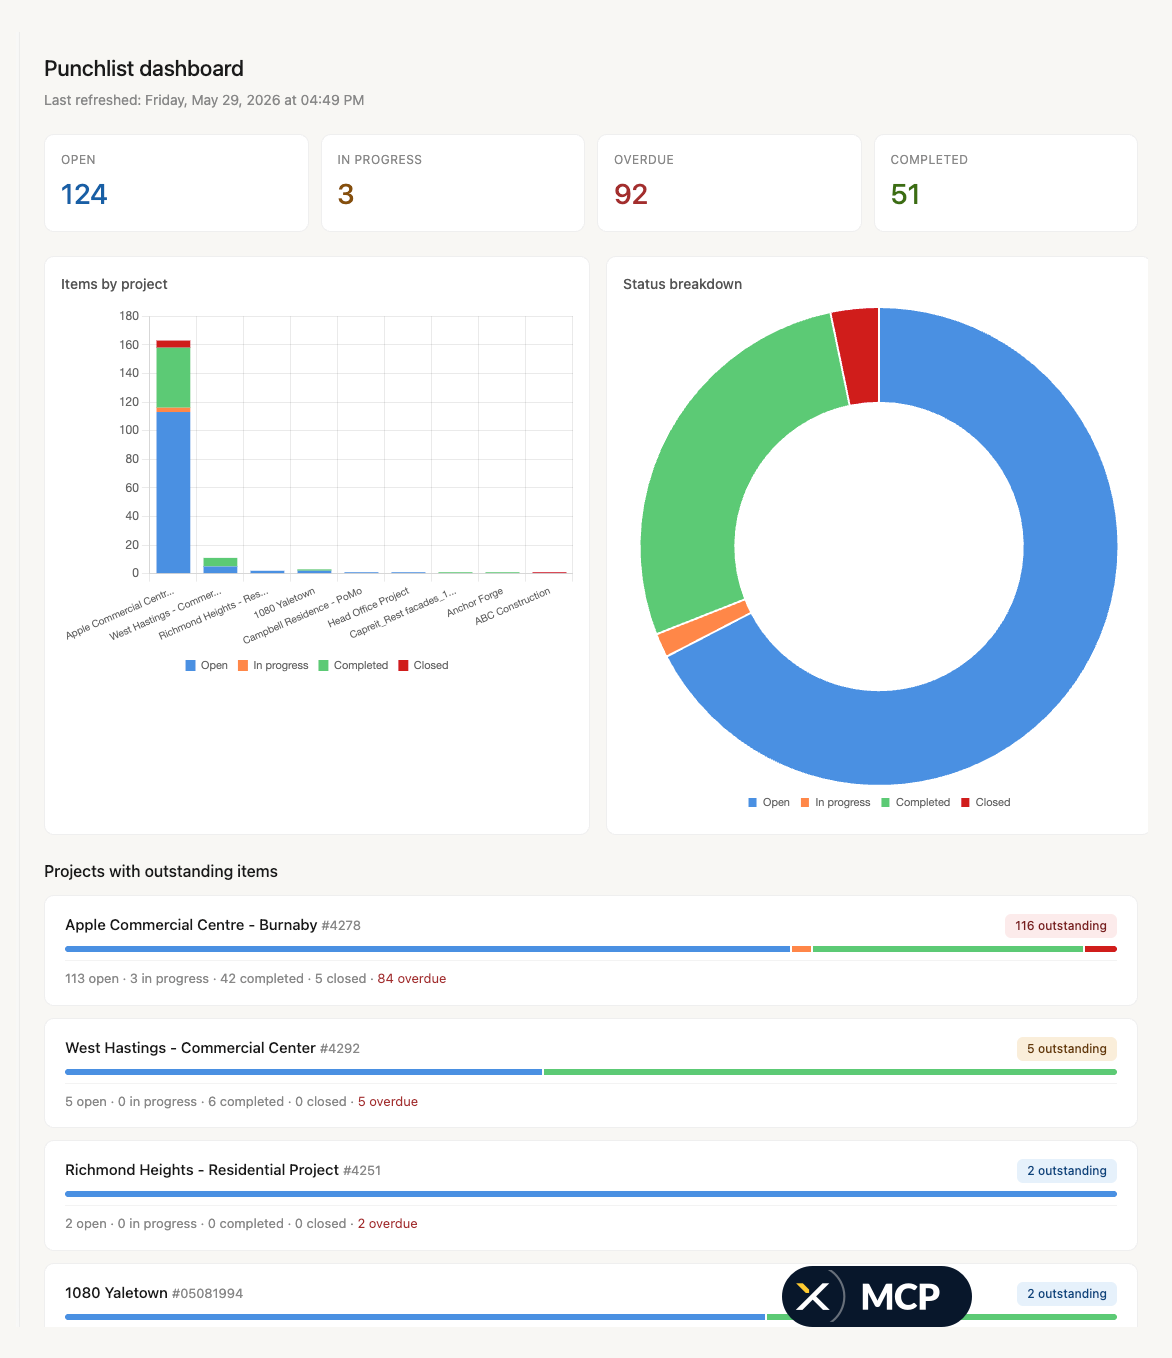This screenshot has width=1172, height=1358.
Task: Click the 1080 Yaletown axis label
Action: click(x=285, y=602)
